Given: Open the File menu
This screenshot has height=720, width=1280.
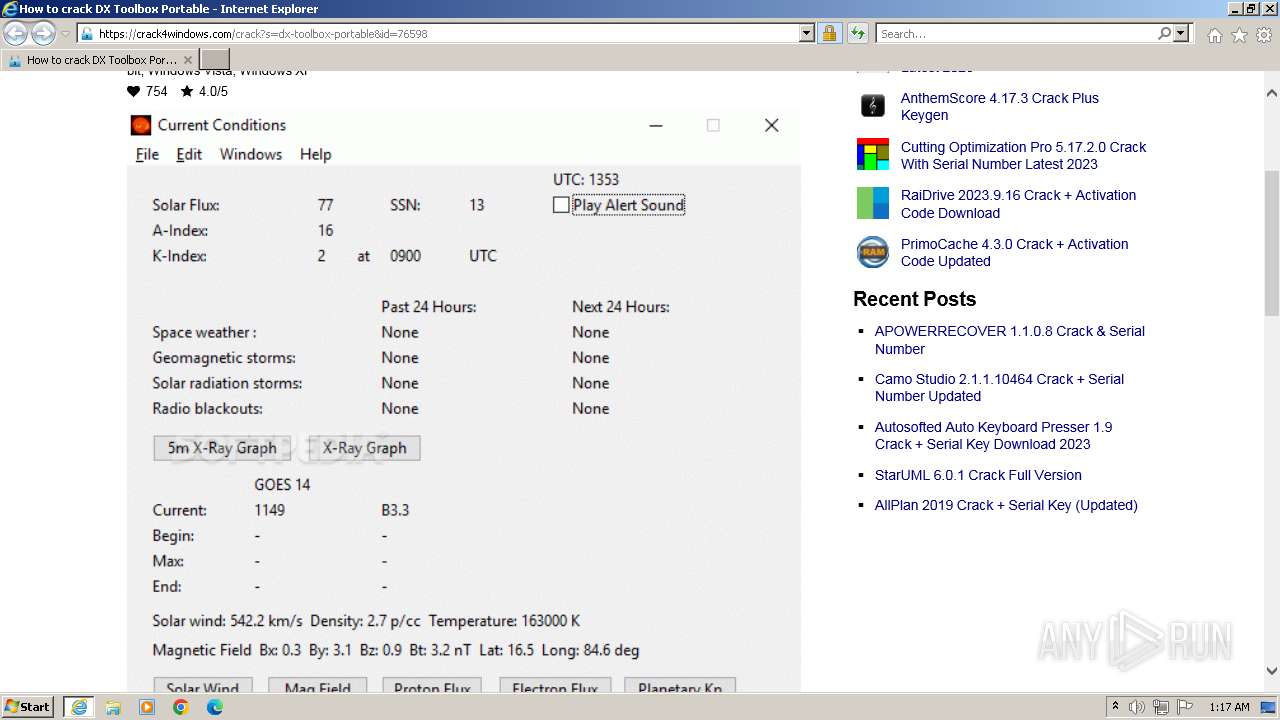Looking at the screenshot, I should 147,154.
